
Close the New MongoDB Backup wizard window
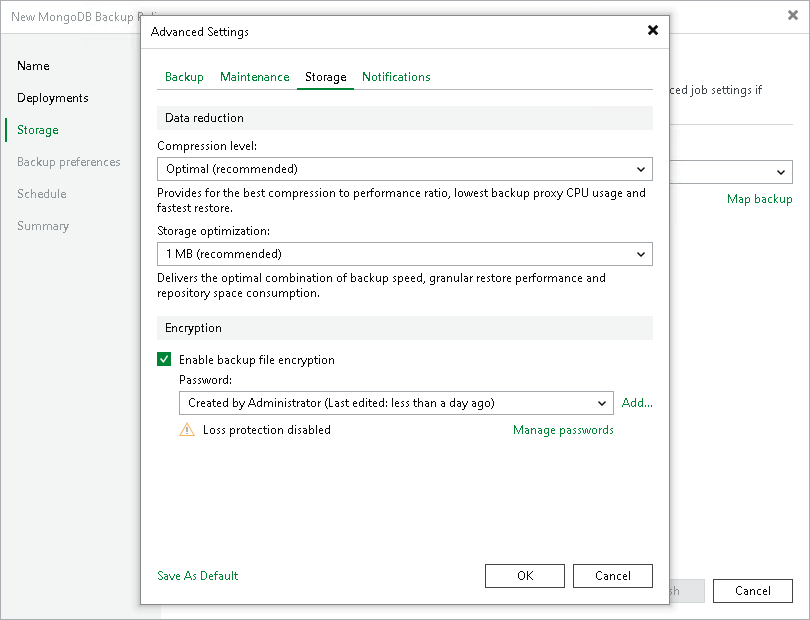pyautogui.click(x=793, y=16)
